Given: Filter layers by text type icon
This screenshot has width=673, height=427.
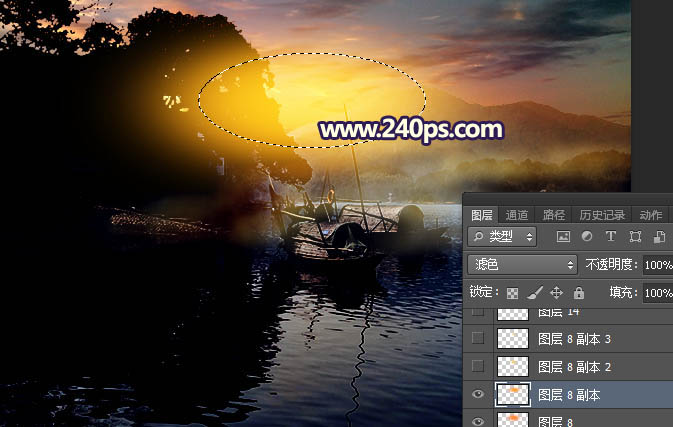Looking at the screenshot, I should pyautogui.click(x=611, y=237).
